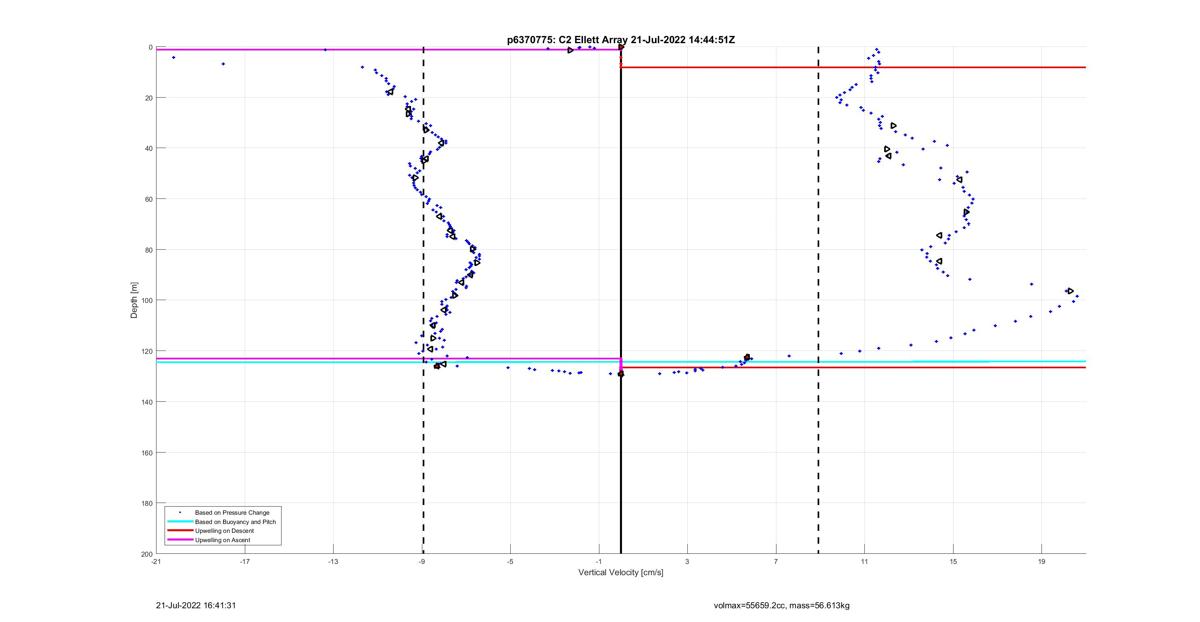This screenshot has height=622, width=1200.
Task: Click the x-axis tick label '-1'
Action: pos(598,561)
